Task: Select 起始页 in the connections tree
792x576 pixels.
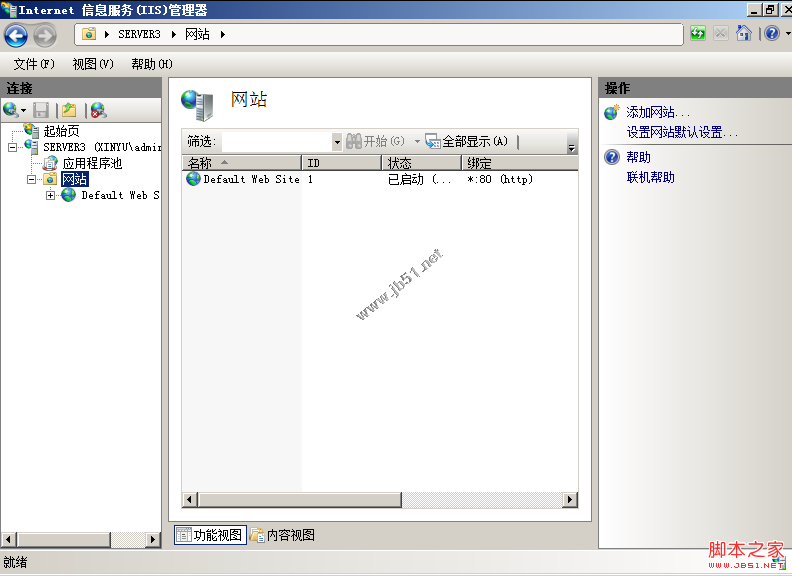Action: 61,131
